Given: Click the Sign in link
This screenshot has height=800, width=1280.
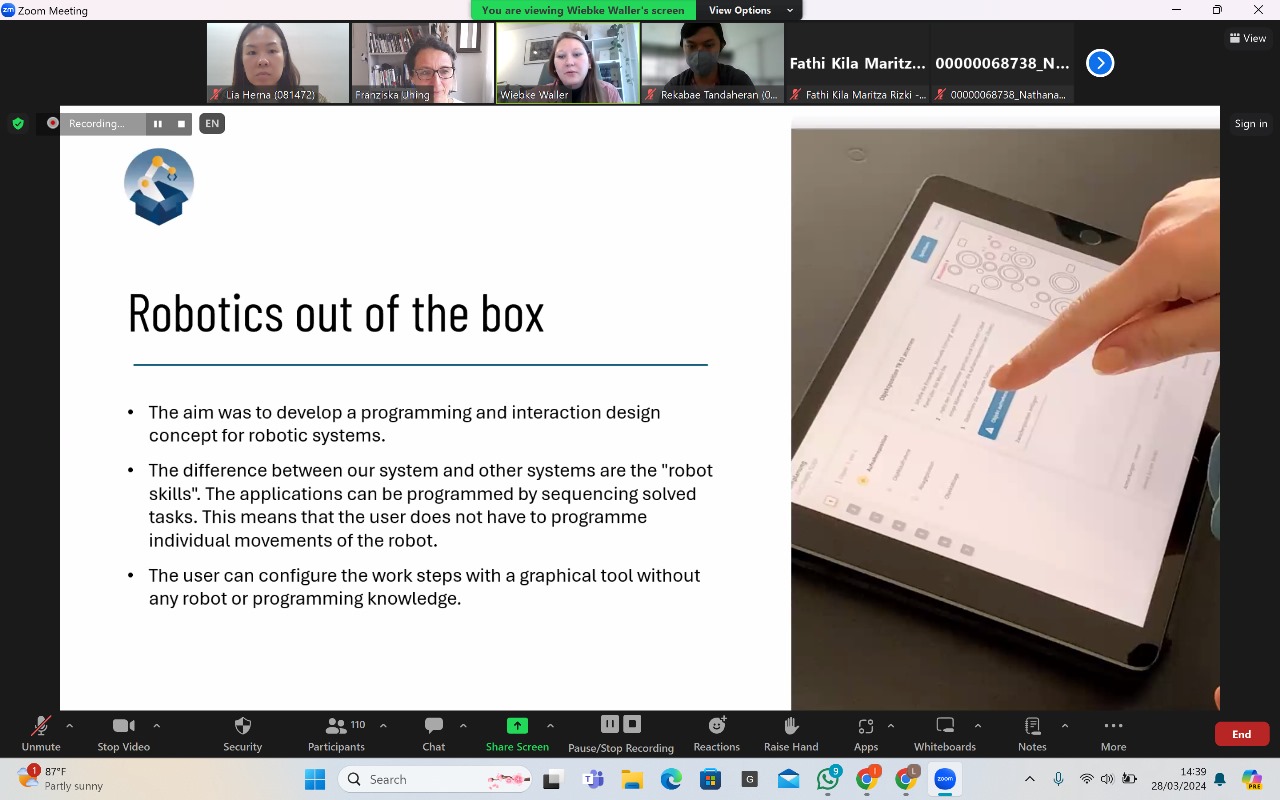Looking at the screenshot, I should pos(1251,124).
